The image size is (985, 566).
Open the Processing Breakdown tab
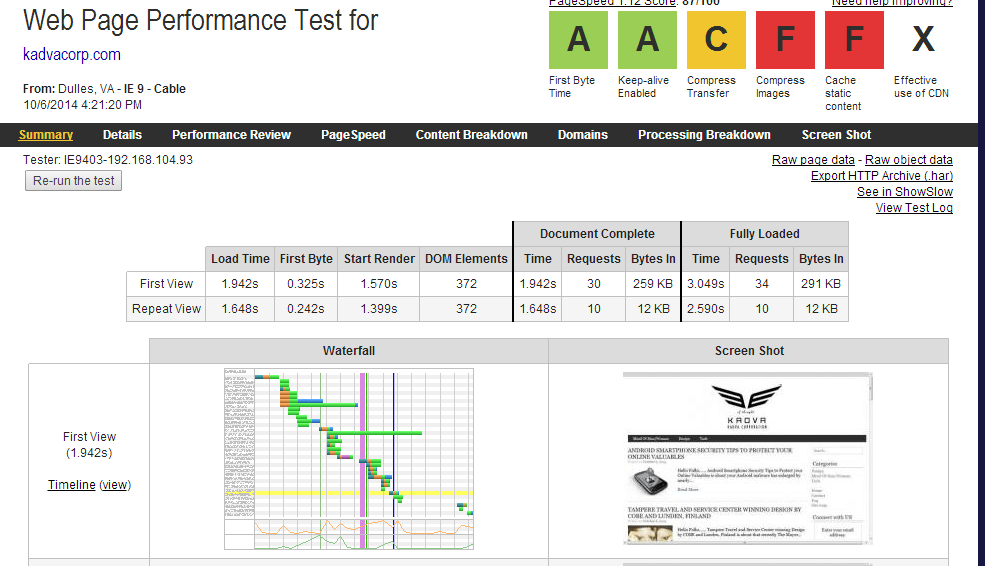704,134
